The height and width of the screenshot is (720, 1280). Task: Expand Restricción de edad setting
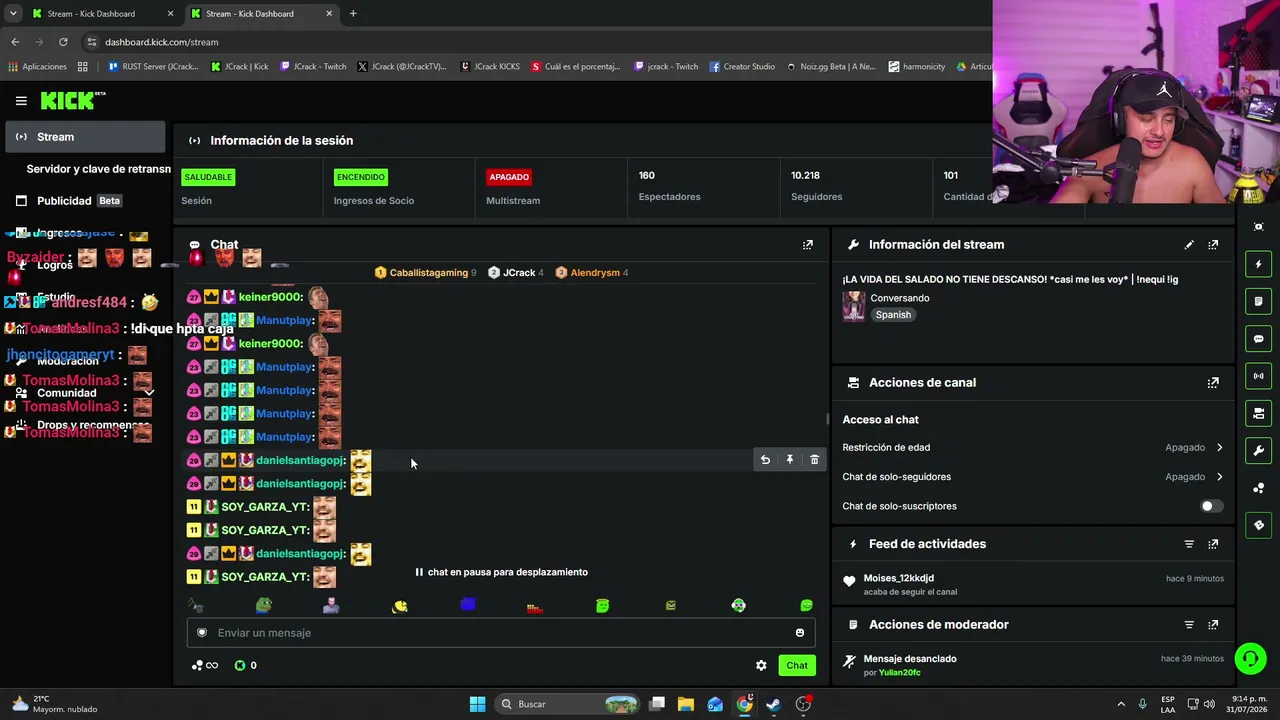click(1219, 448)
